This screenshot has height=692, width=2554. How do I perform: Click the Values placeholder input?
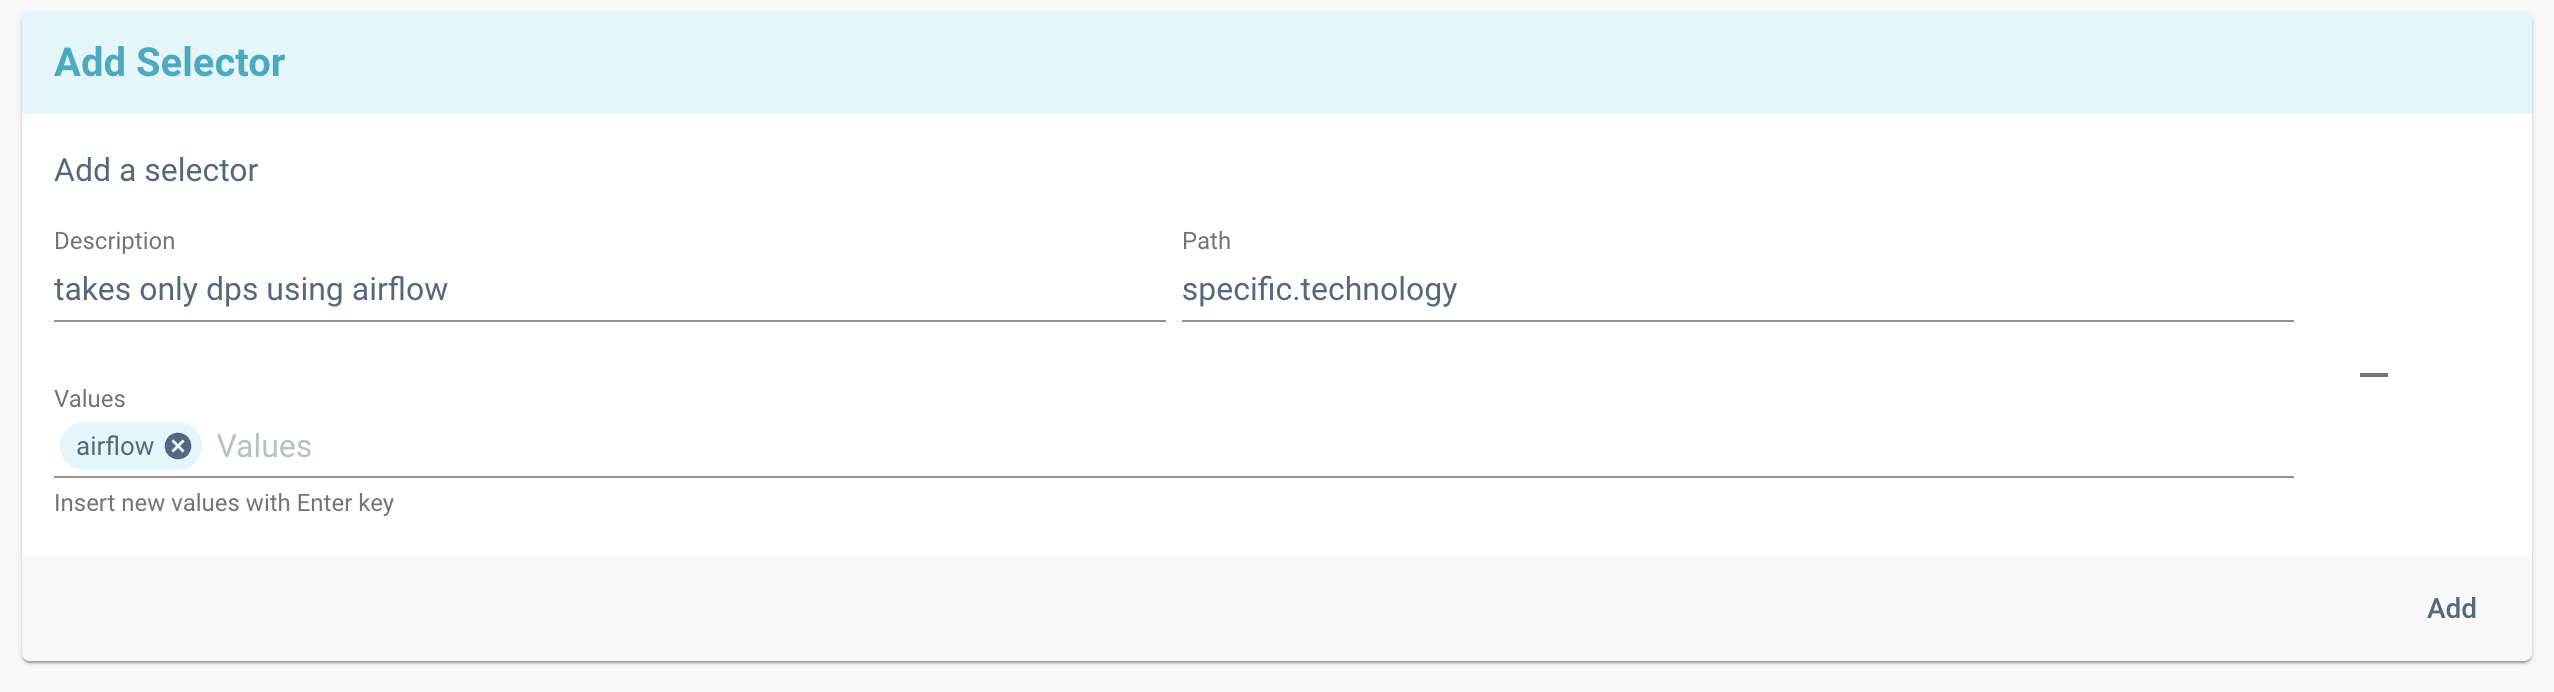pos(264,446)
